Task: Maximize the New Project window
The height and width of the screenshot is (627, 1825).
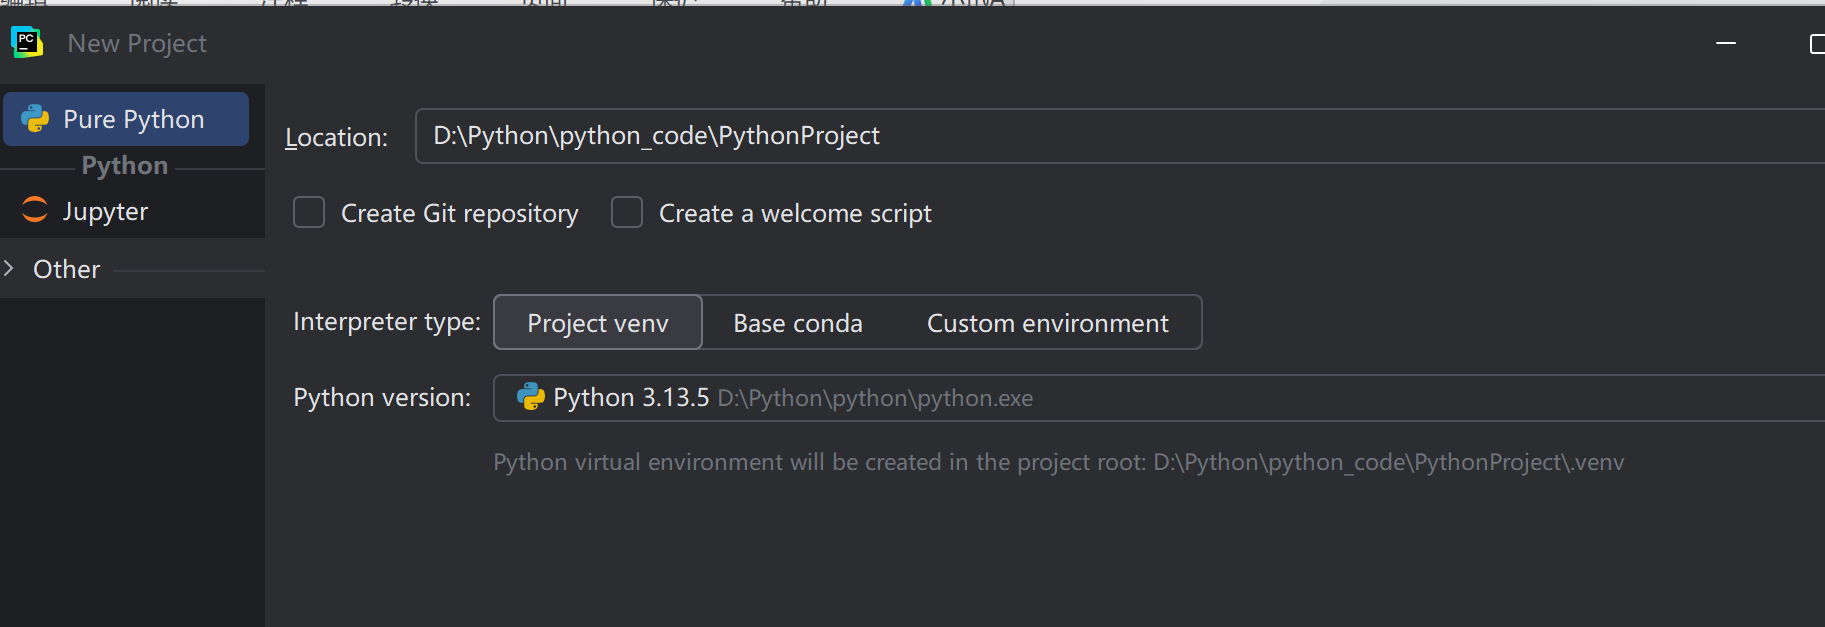Action: 1817,44
